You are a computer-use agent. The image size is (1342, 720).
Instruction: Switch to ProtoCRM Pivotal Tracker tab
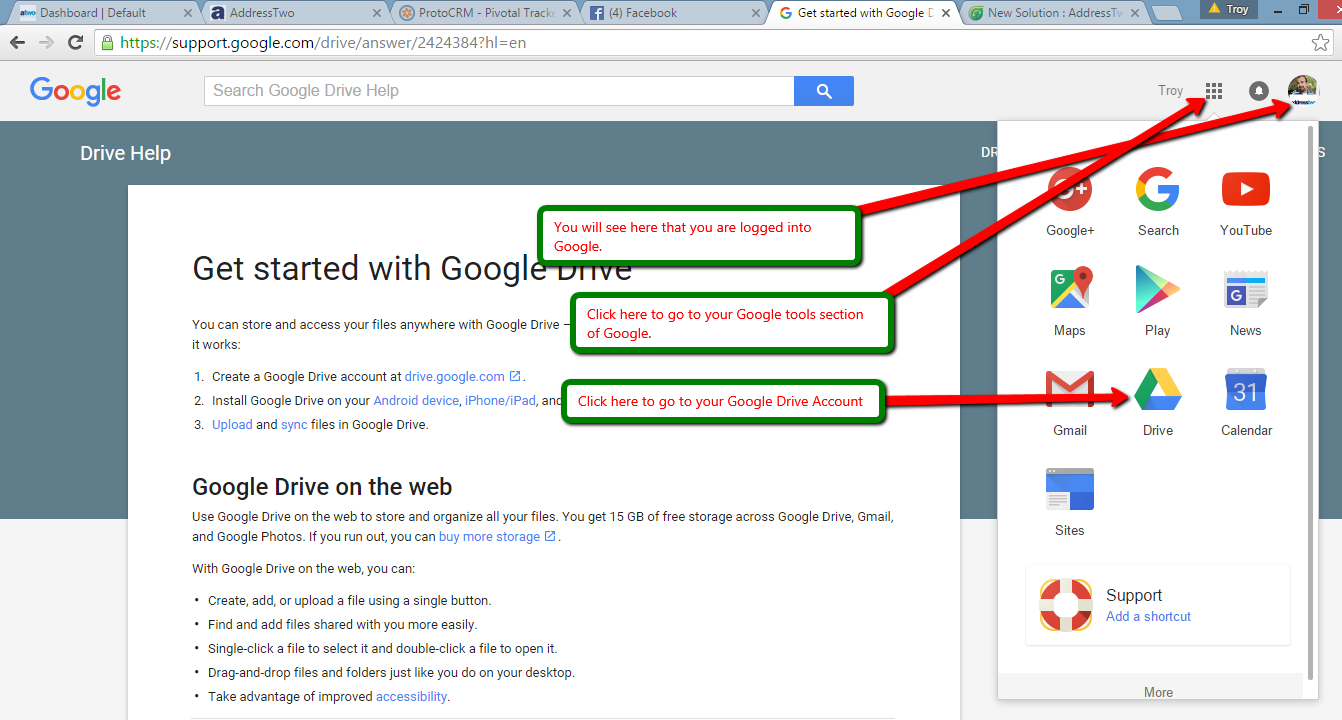pos(482,13)
